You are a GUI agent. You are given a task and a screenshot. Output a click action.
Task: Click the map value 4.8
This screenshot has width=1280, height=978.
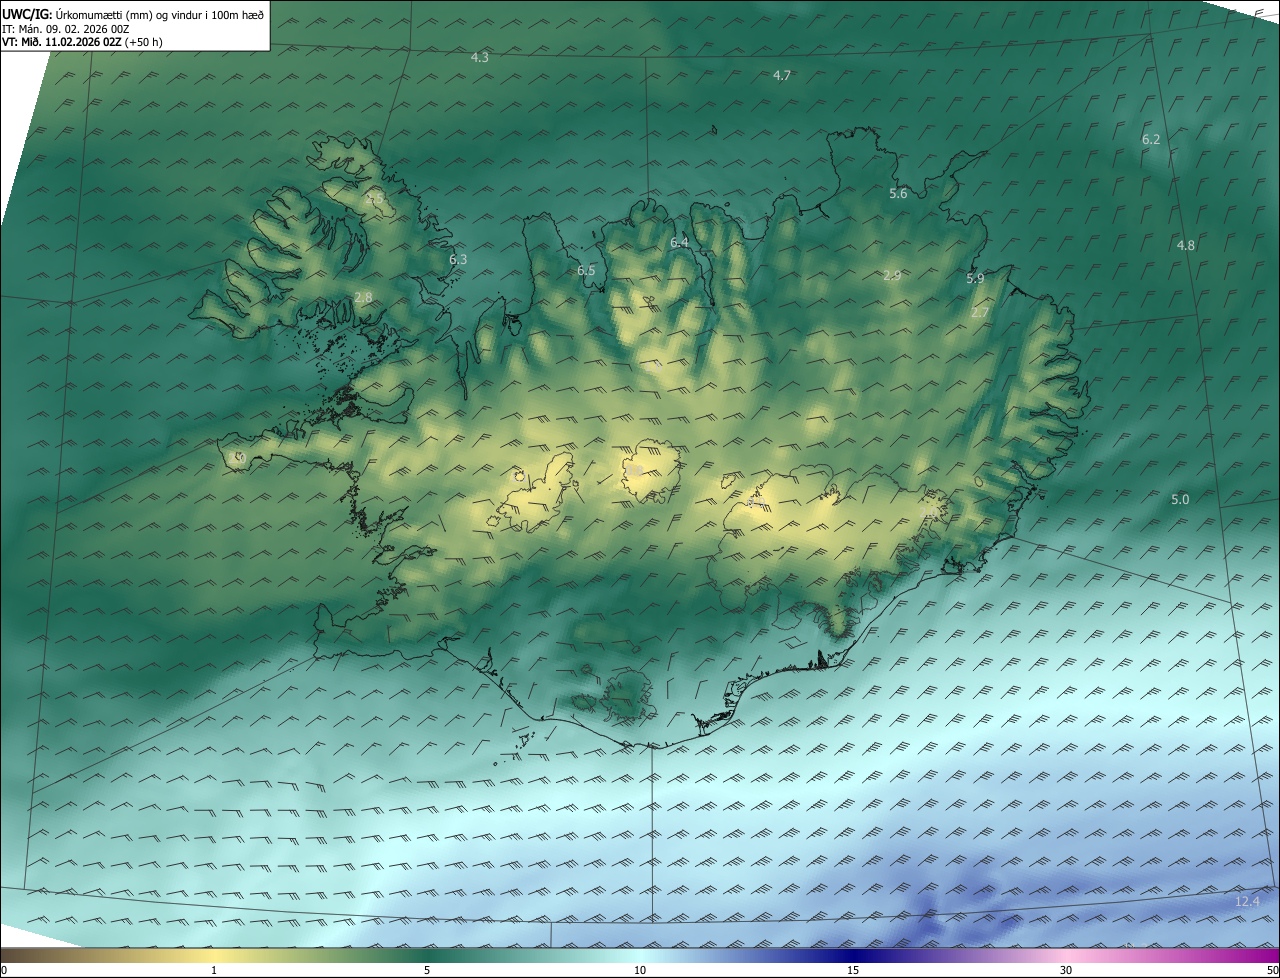coord(1186,246)
